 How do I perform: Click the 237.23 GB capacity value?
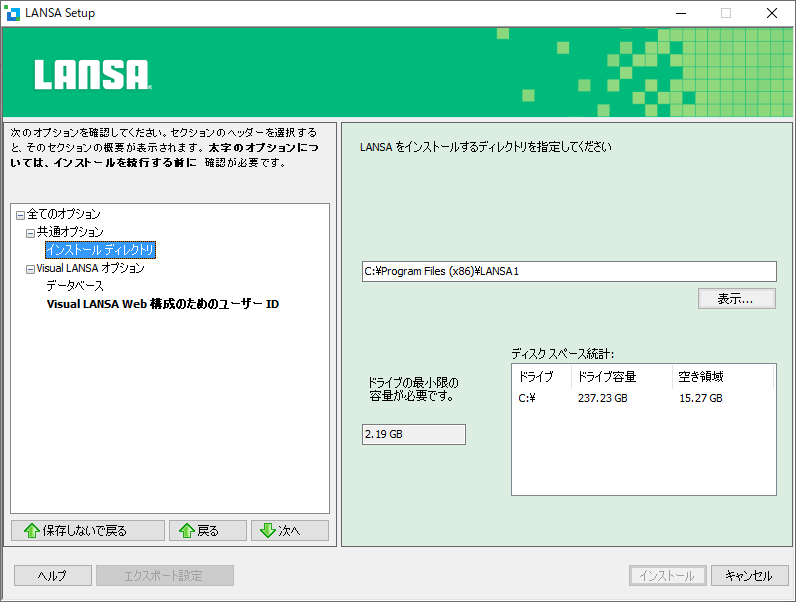pyautogui.click(x=603, y=398)
